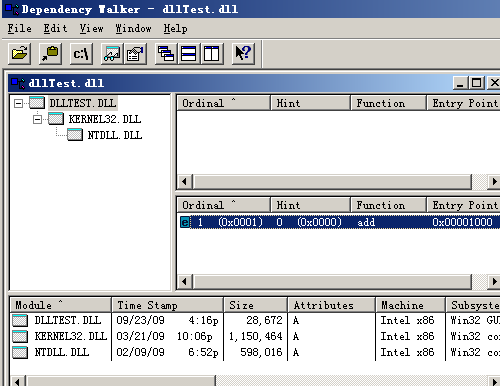Click the size value 1,150,464
The height and width of the screenshot is (386, 500).
pyautogui.click(x=256, y=336)
